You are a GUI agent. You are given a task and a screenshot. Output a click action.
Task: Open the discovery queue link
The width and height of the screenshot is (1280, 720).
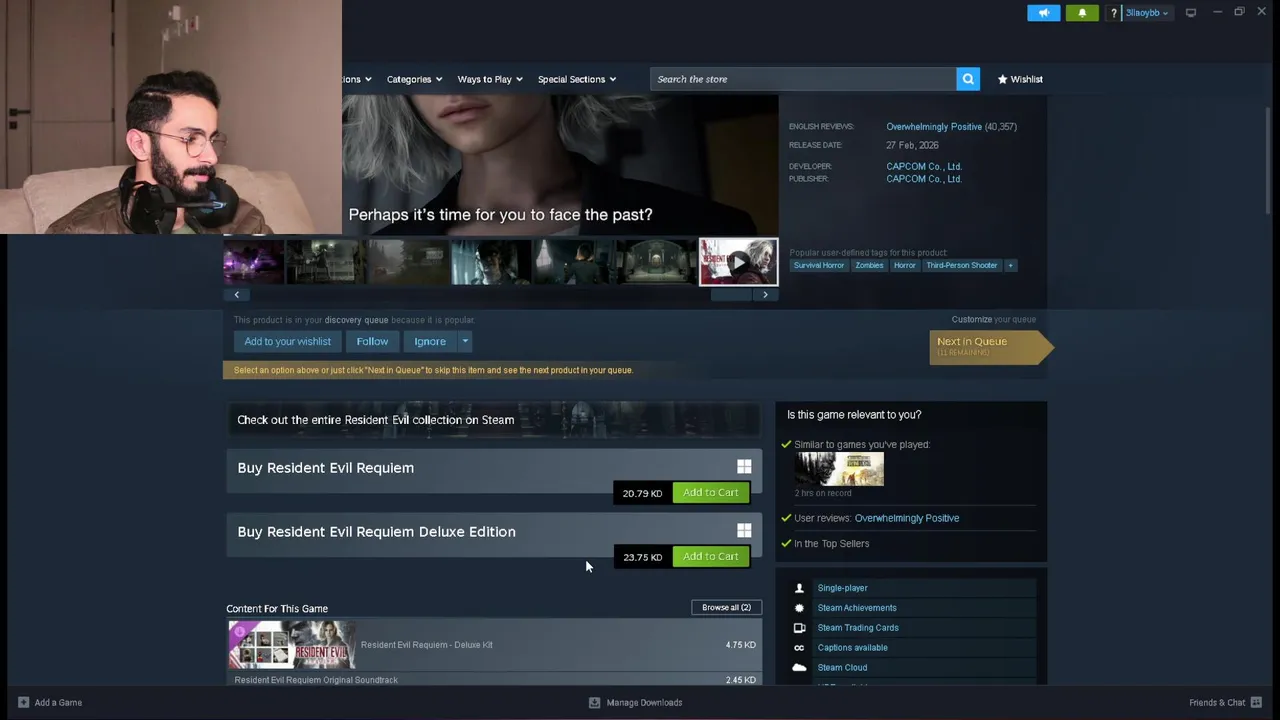(356, 320)
